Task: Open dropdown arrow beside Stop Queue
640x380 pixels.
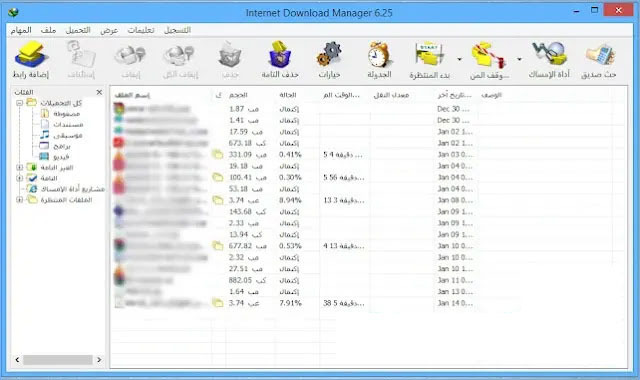Action: click(x=519, y=60)
